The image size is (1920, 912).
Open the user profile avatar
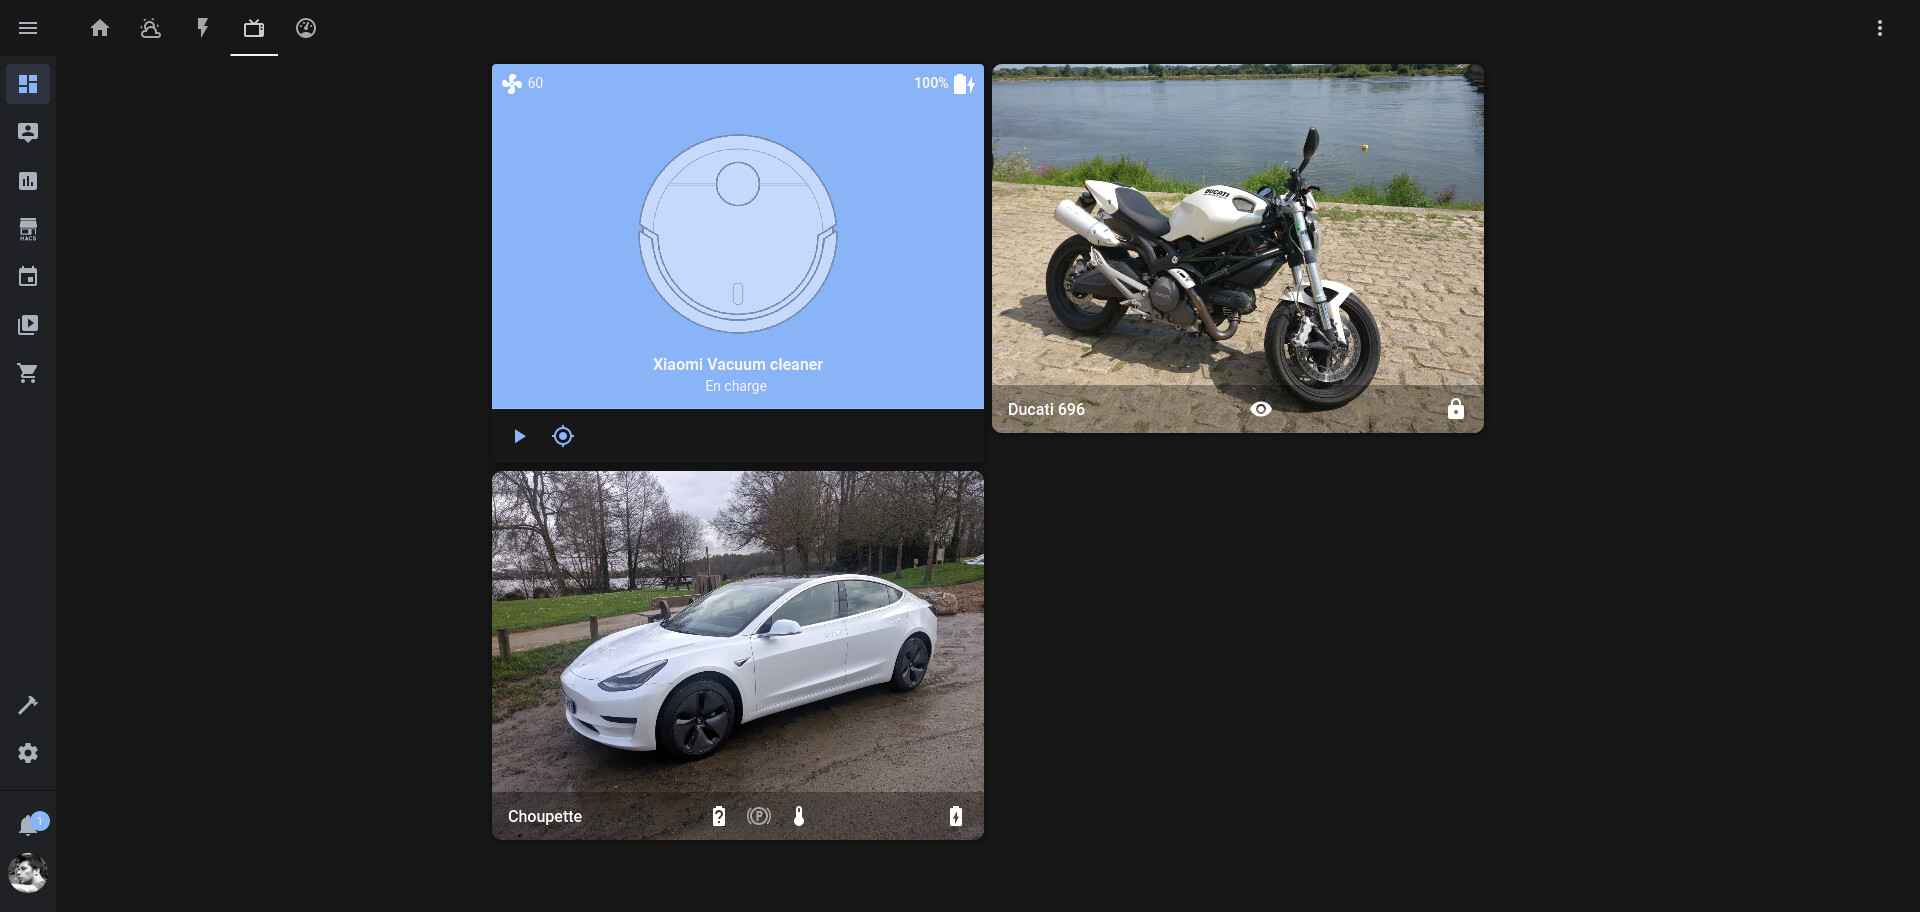pos(28,873)
